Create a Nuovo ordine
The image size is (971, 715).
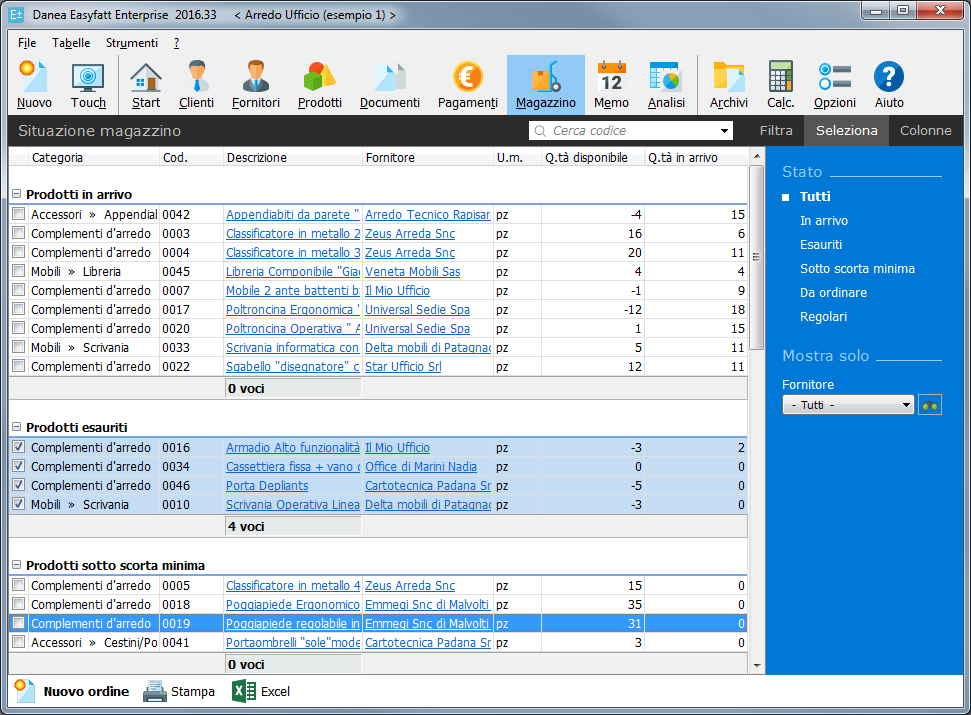(72, 691)
